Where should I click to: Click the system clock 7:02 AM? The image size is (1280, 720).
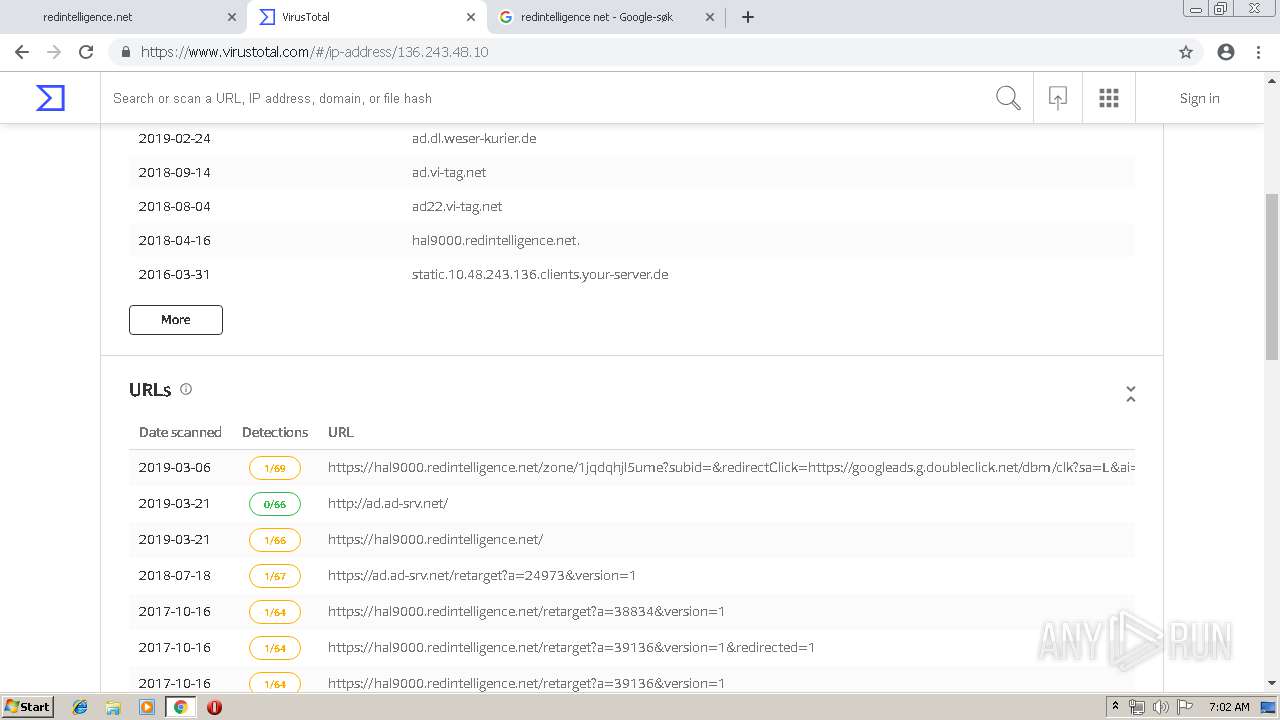1229,707
